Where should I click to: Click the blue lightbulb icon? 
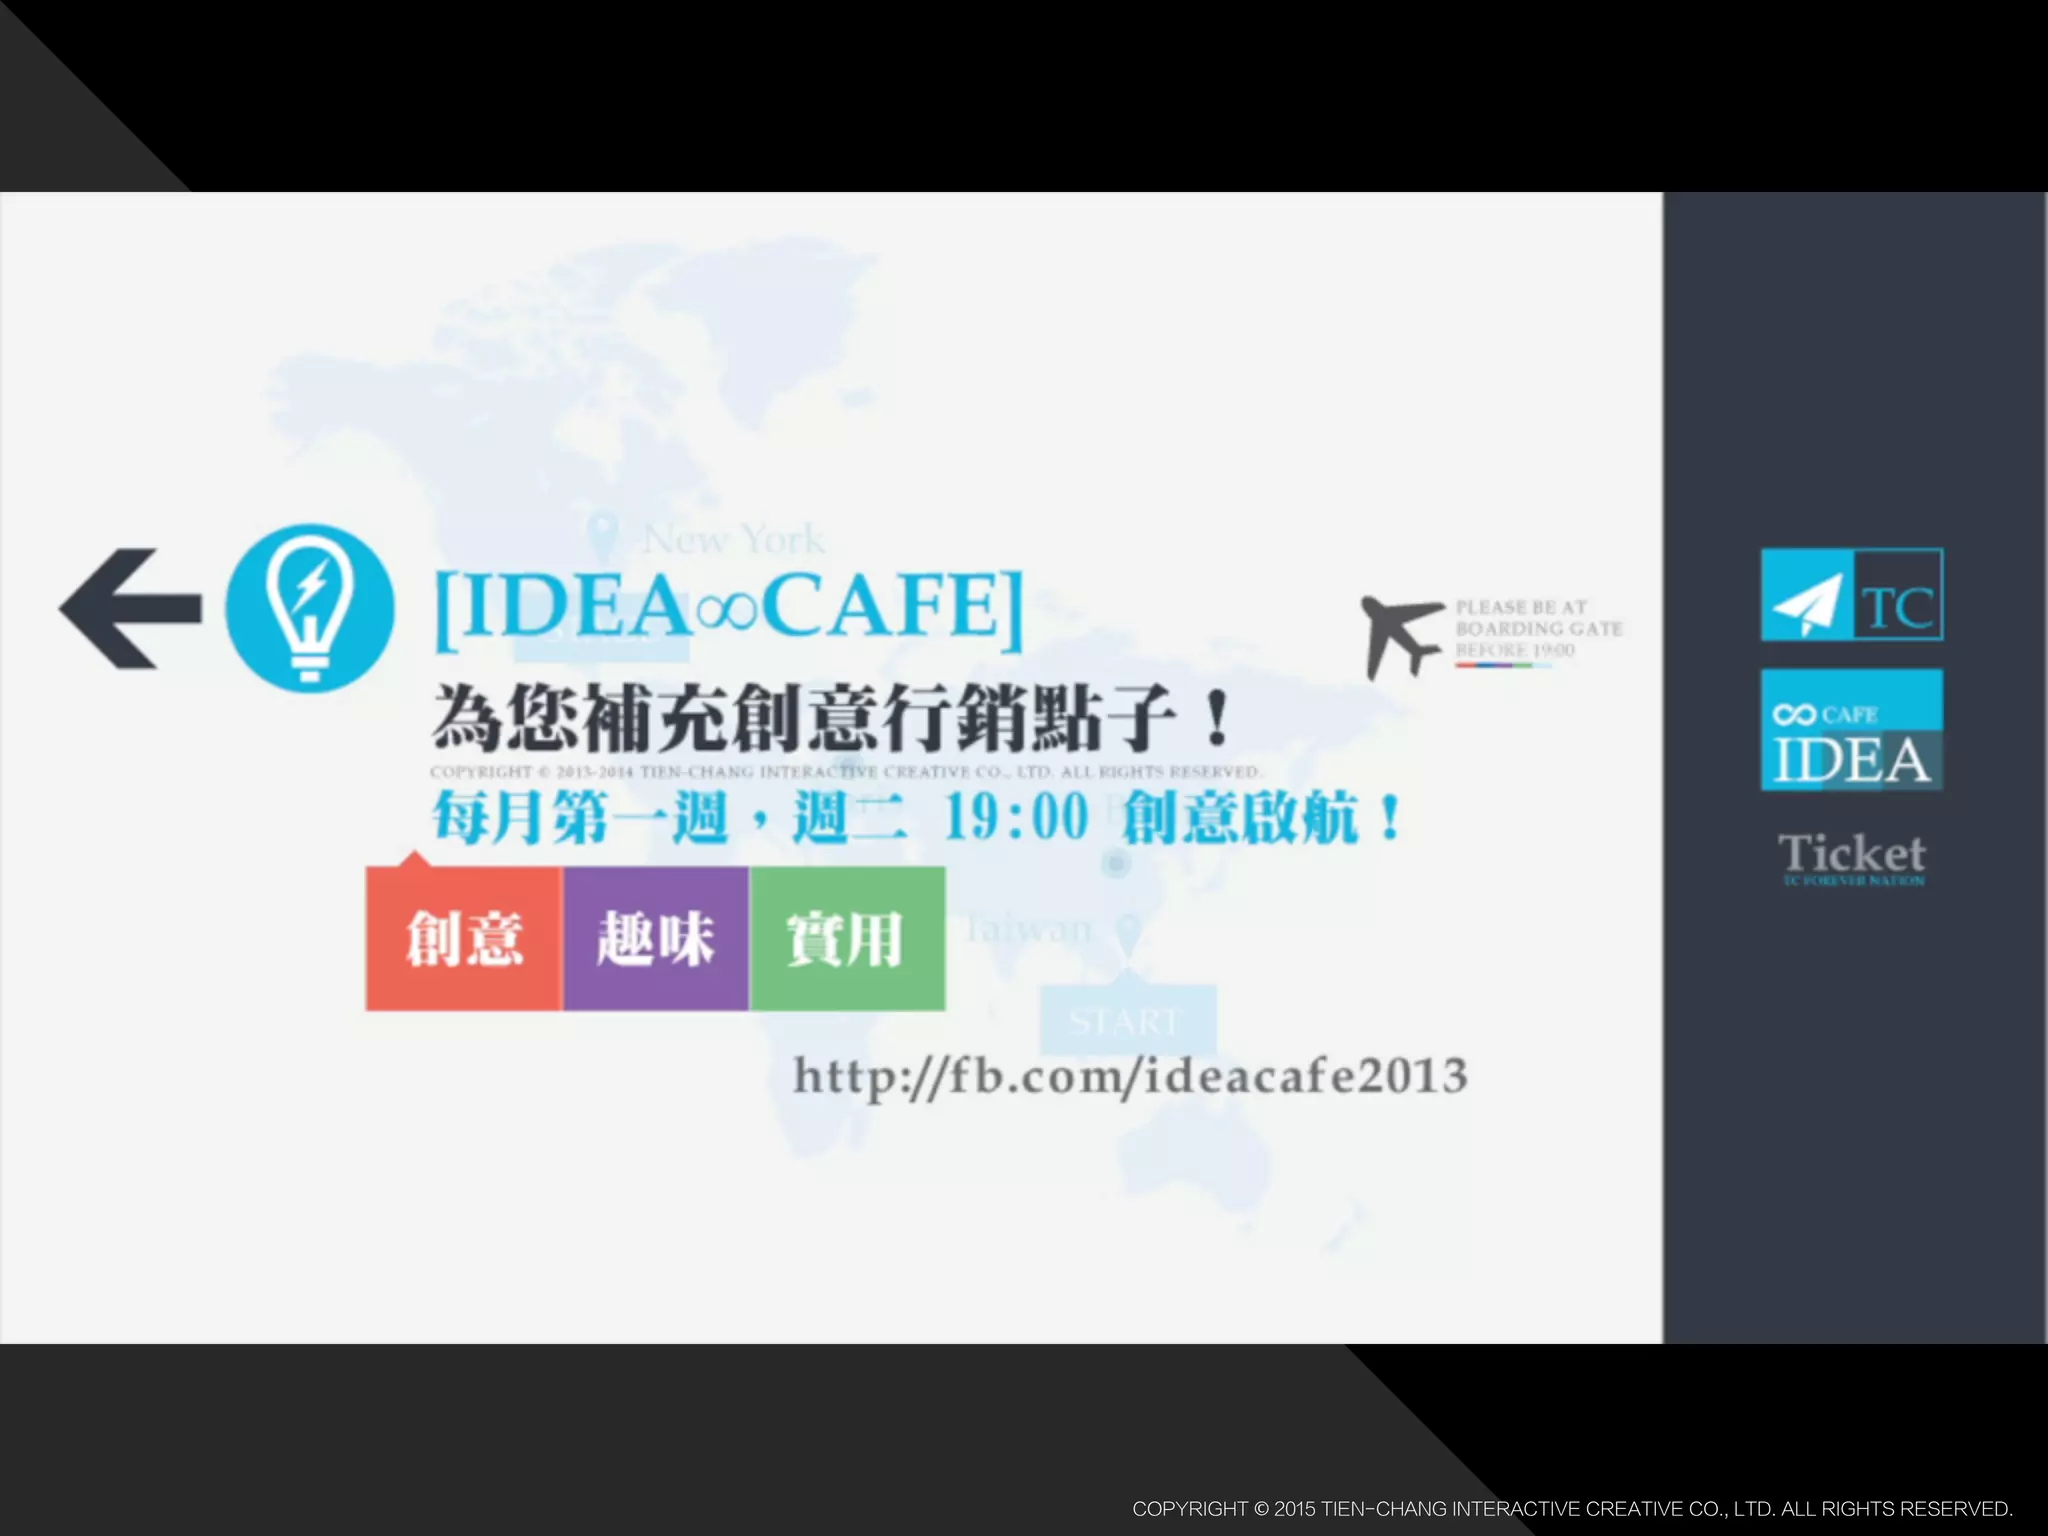click(309, 607)
